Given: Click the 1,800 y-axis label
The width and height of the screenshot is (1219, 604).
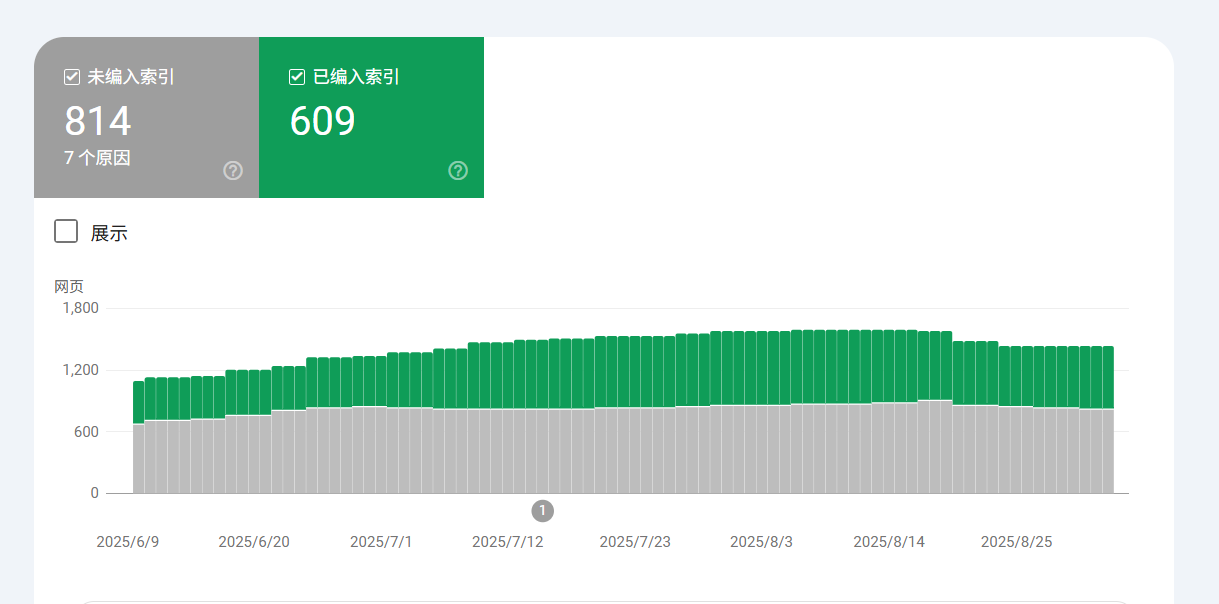Looking at the screenshot, I should pos(81,308).
